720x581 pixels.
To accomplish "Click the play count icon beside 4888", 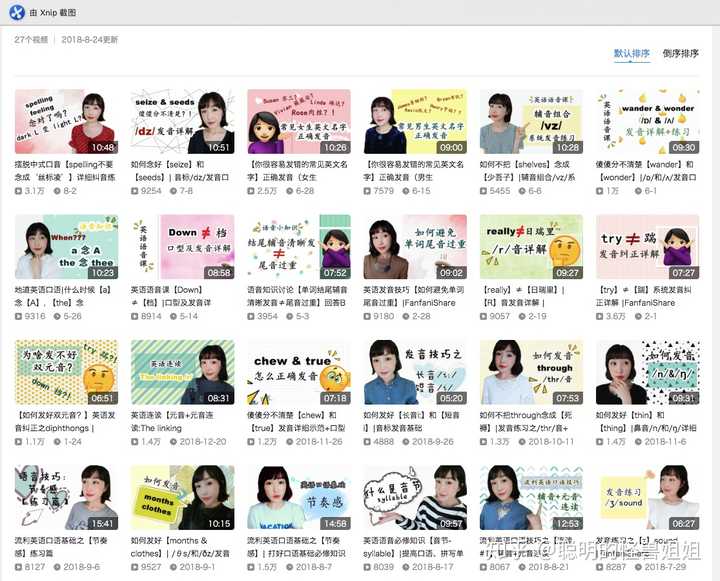I will [x=367, y=442].
